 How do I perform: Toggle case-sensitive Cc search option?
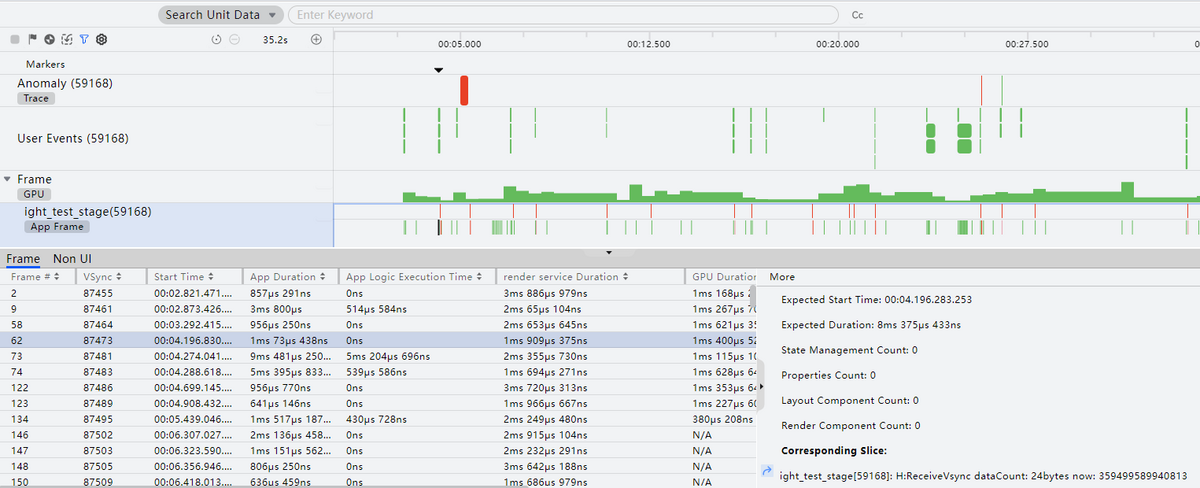click(857, 15)
